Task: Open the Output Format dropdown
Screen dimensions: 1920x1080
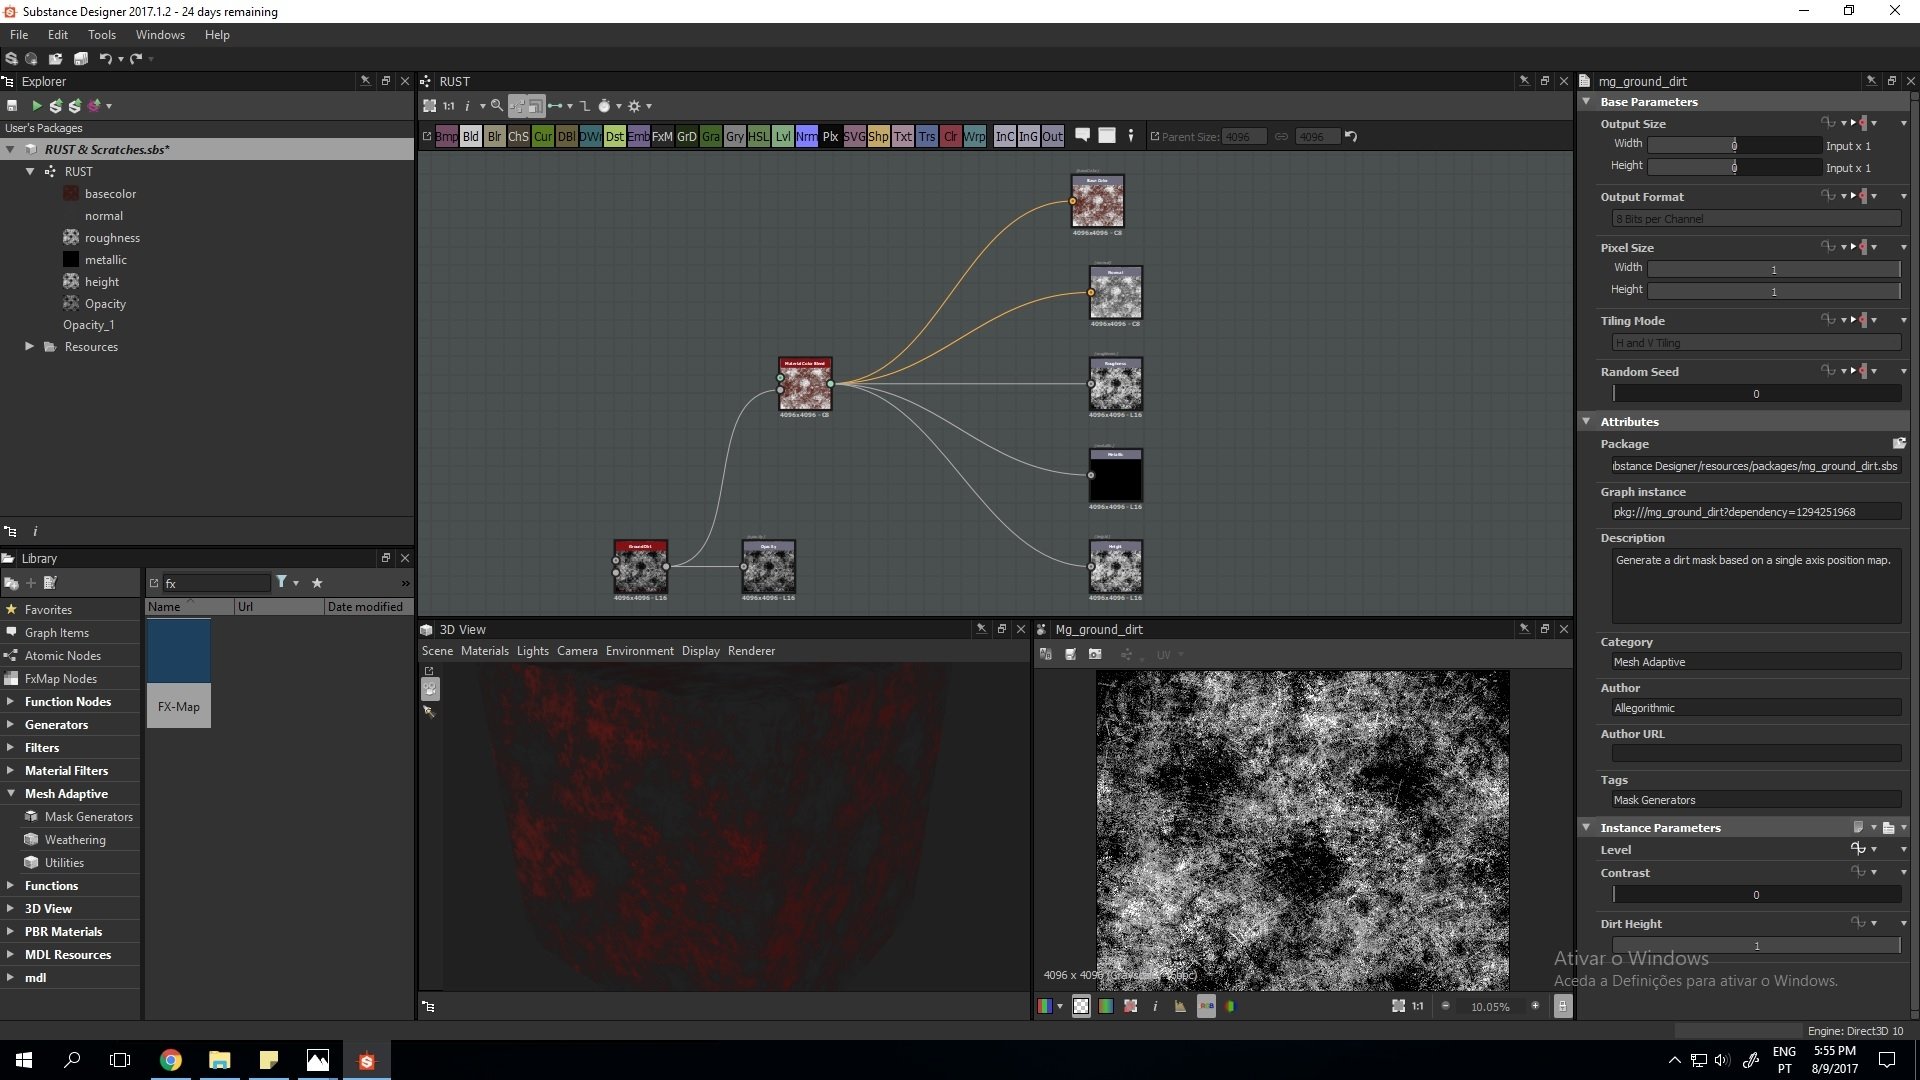Action: (x=1756, y=219)
